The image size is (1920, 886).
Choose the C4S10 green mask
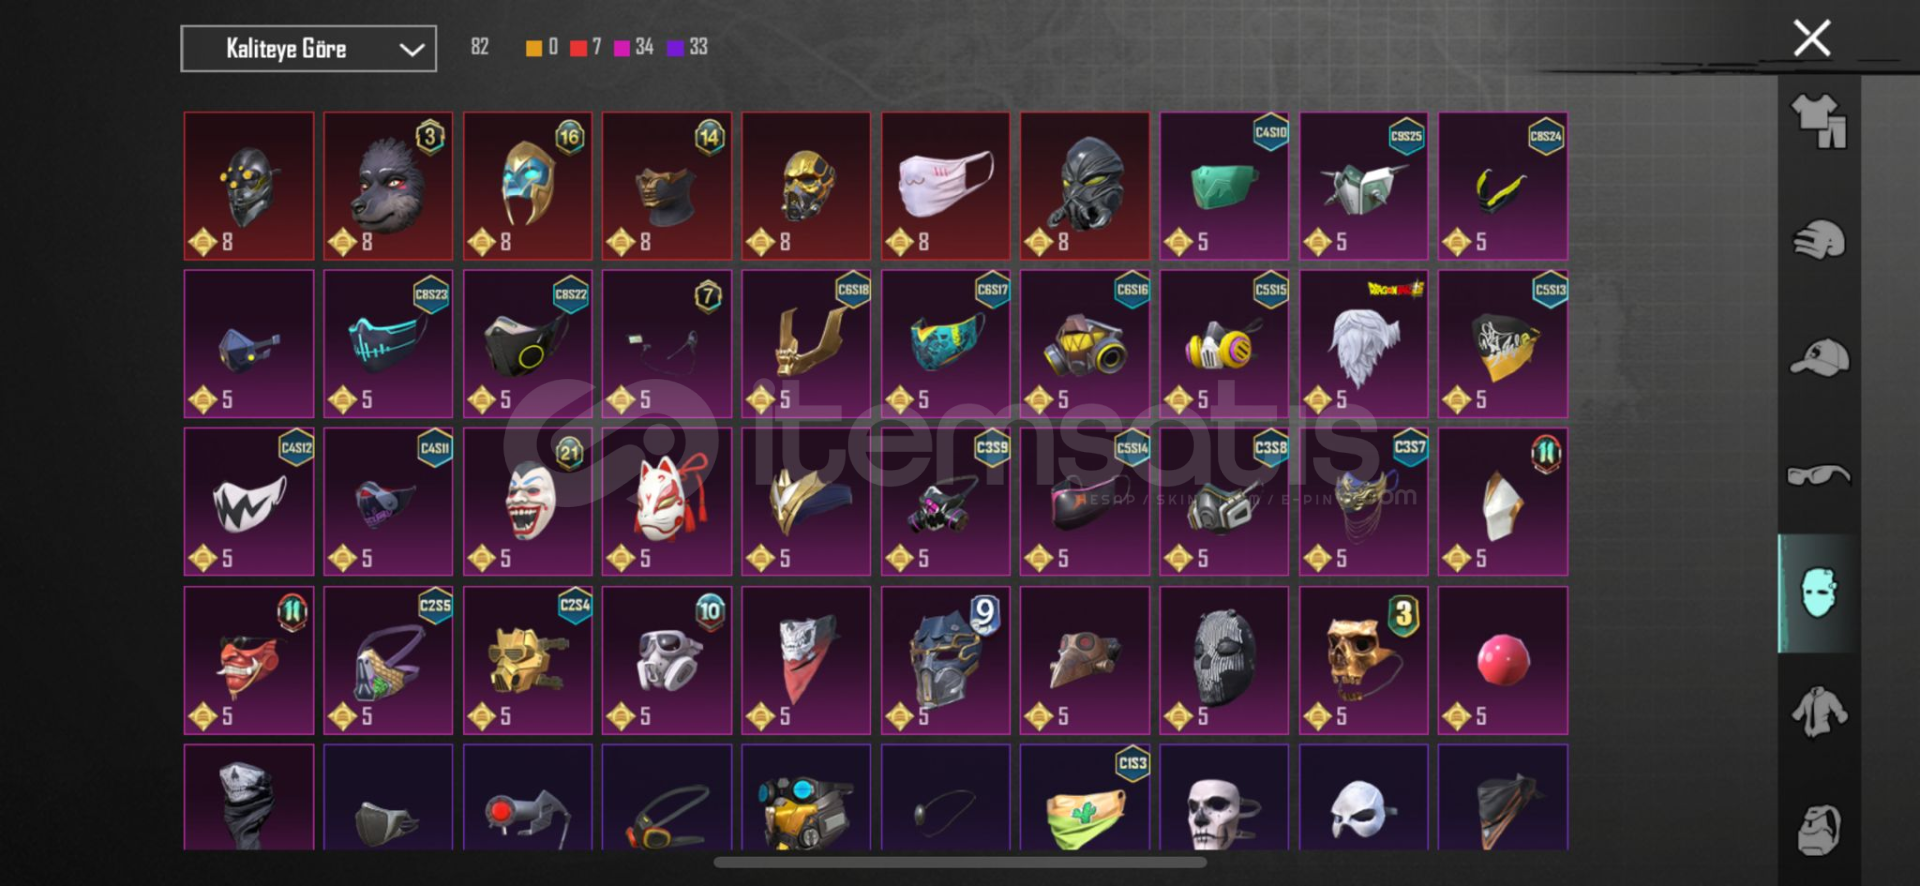click(x=1224, y=186)
